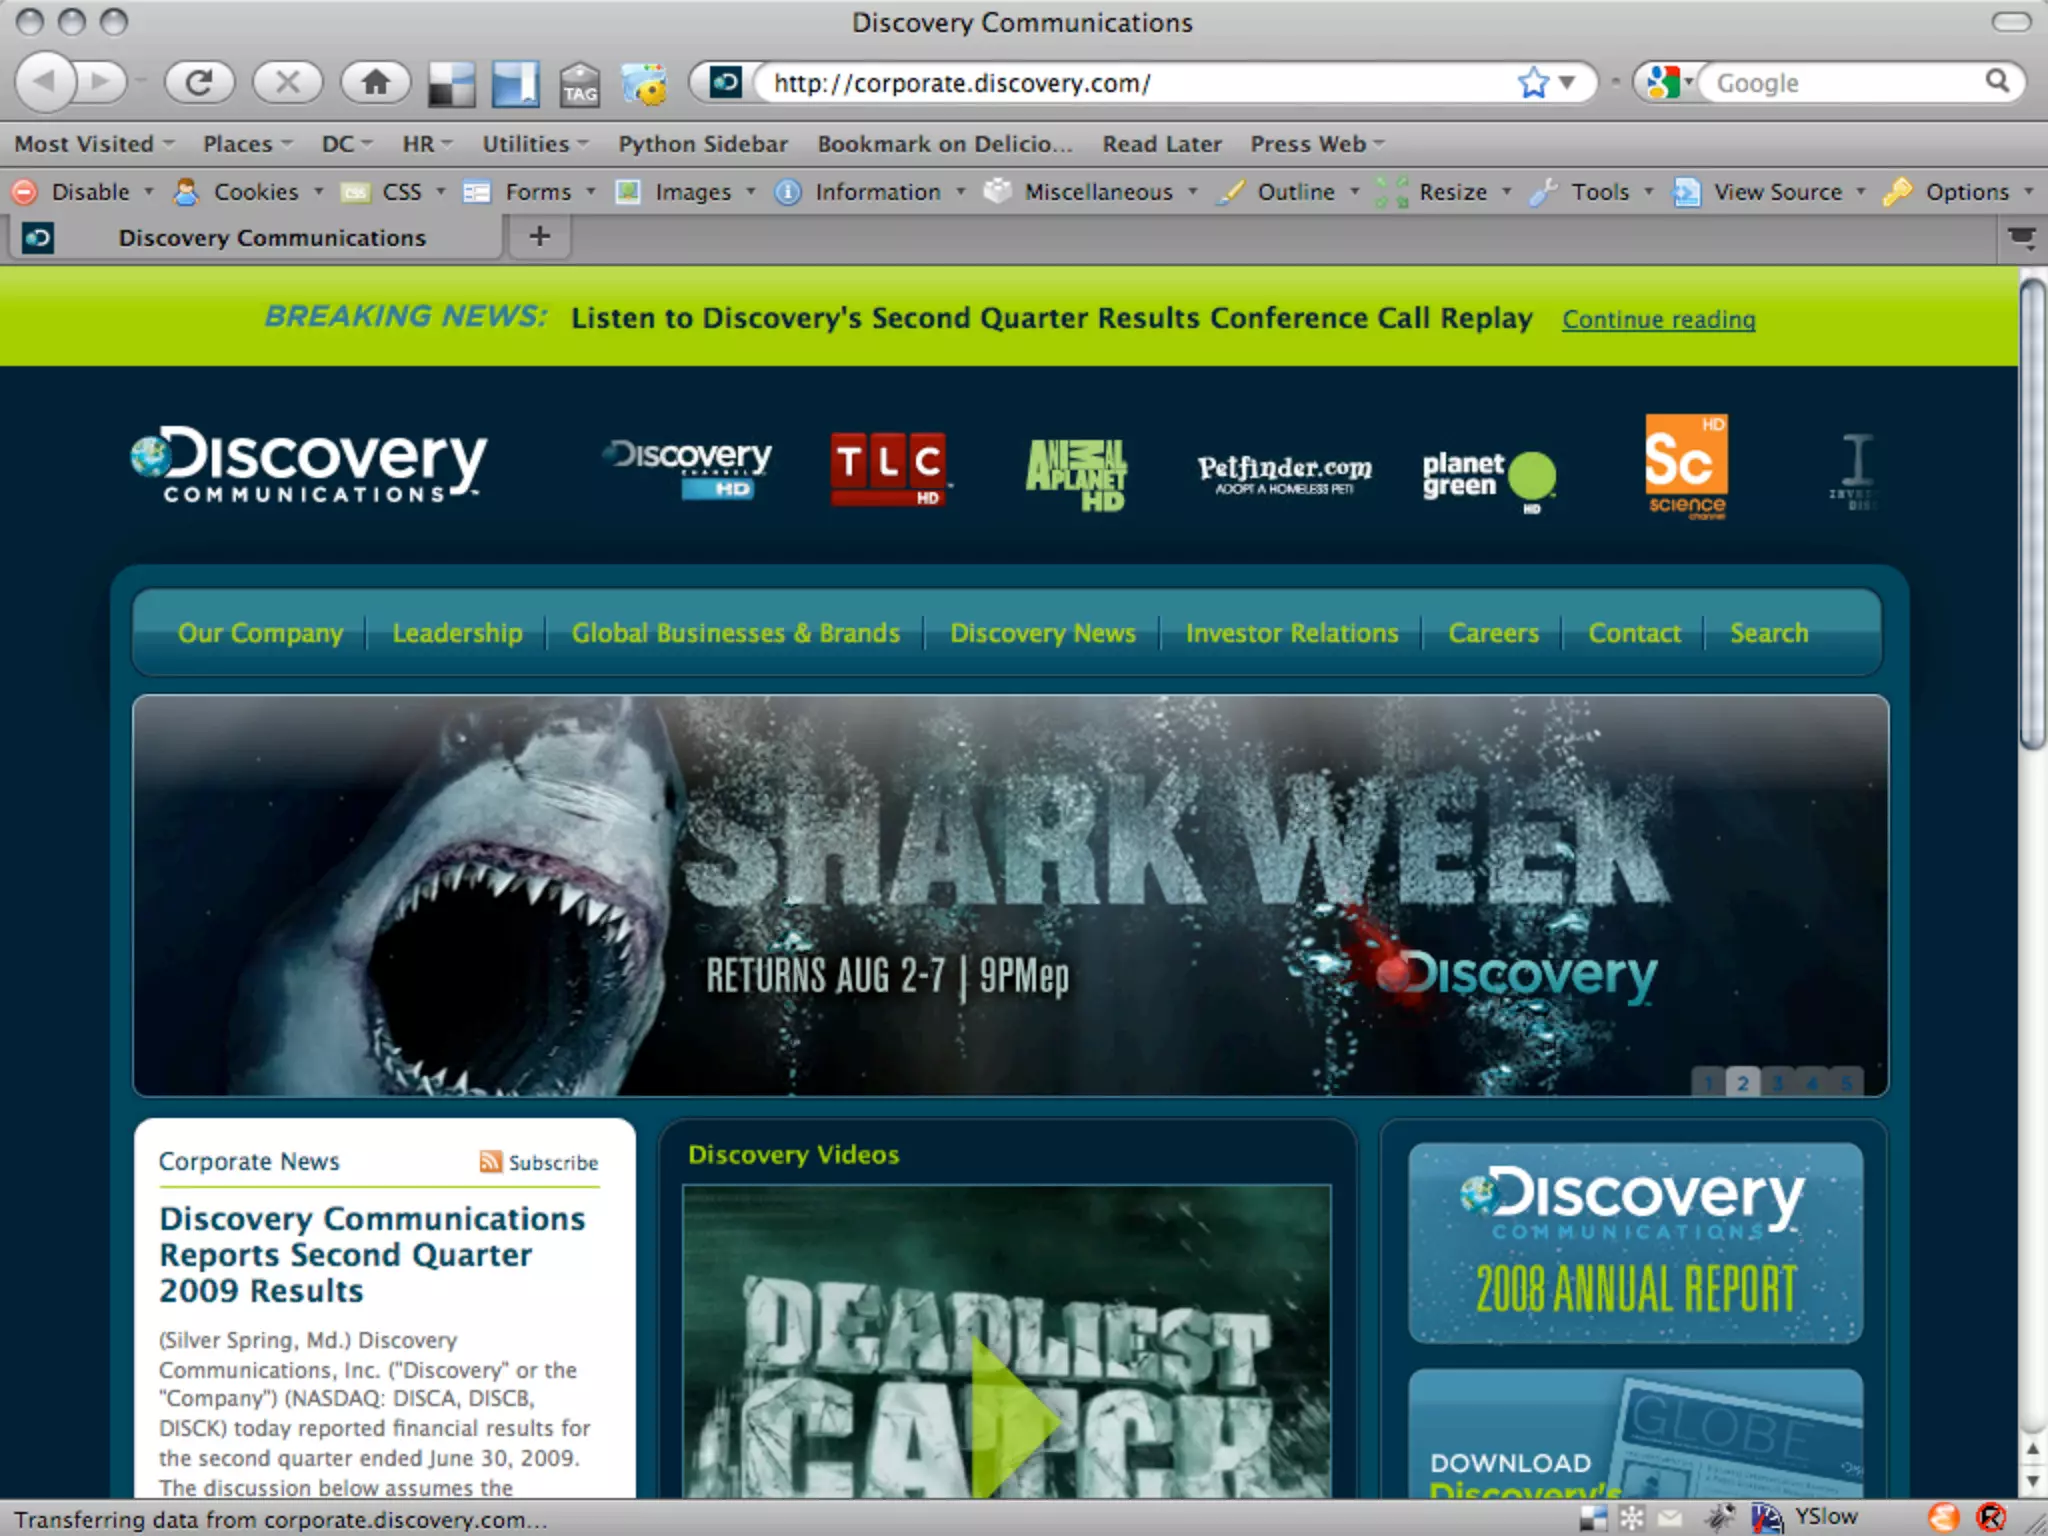Click the Stop loading button
Screen dimensions: 2048x1536
pyautogui.click(x=287, y=82)
